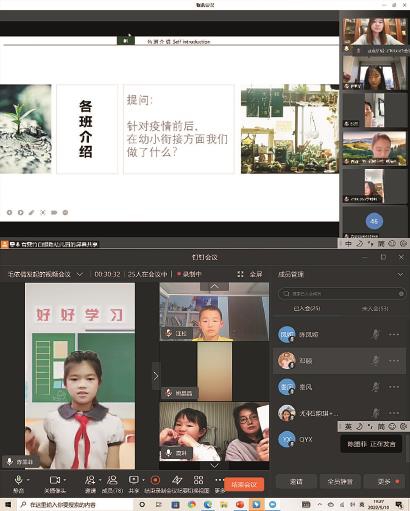Switch IME English mode in lower language bar
Screen dimensions: 410x511
tap(348, 426)
